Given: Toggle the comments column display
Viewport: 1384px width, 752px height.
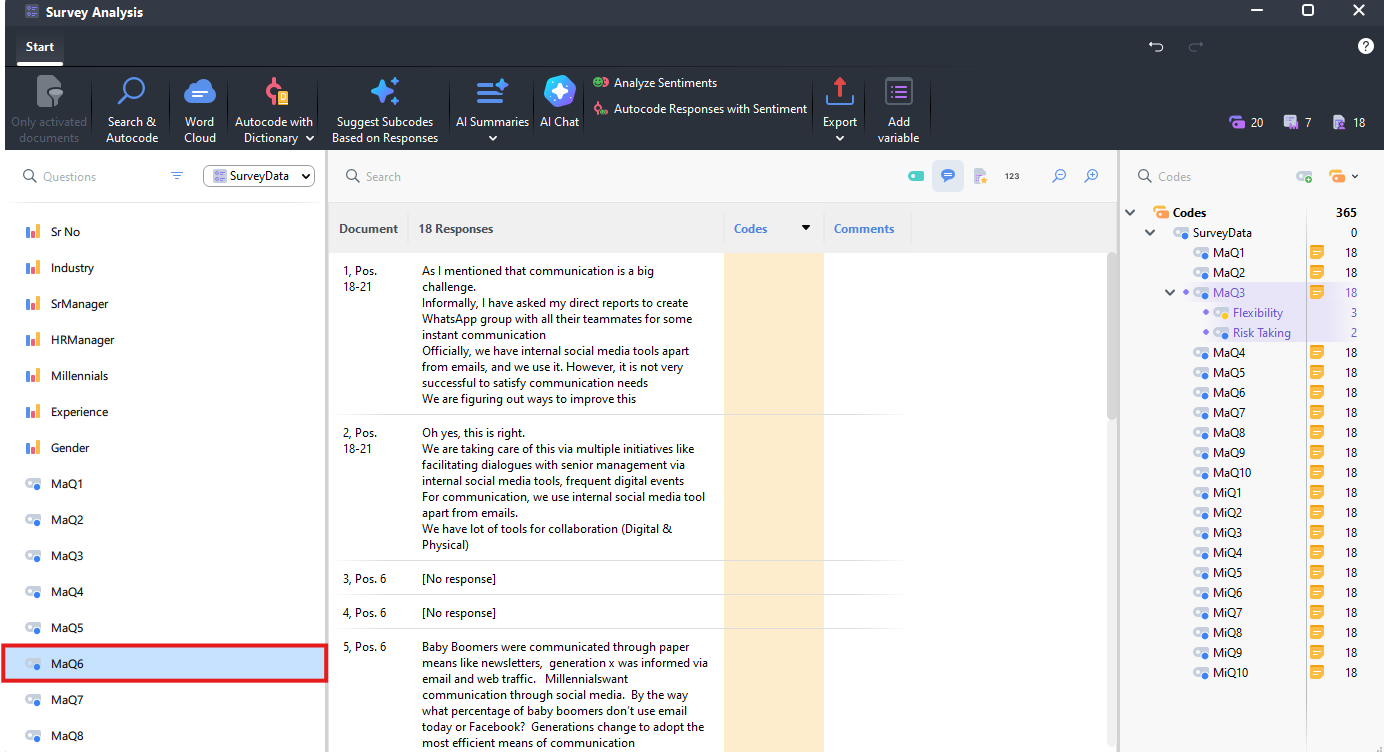Looking at the screenshot, I should click(x=947, y=176).
